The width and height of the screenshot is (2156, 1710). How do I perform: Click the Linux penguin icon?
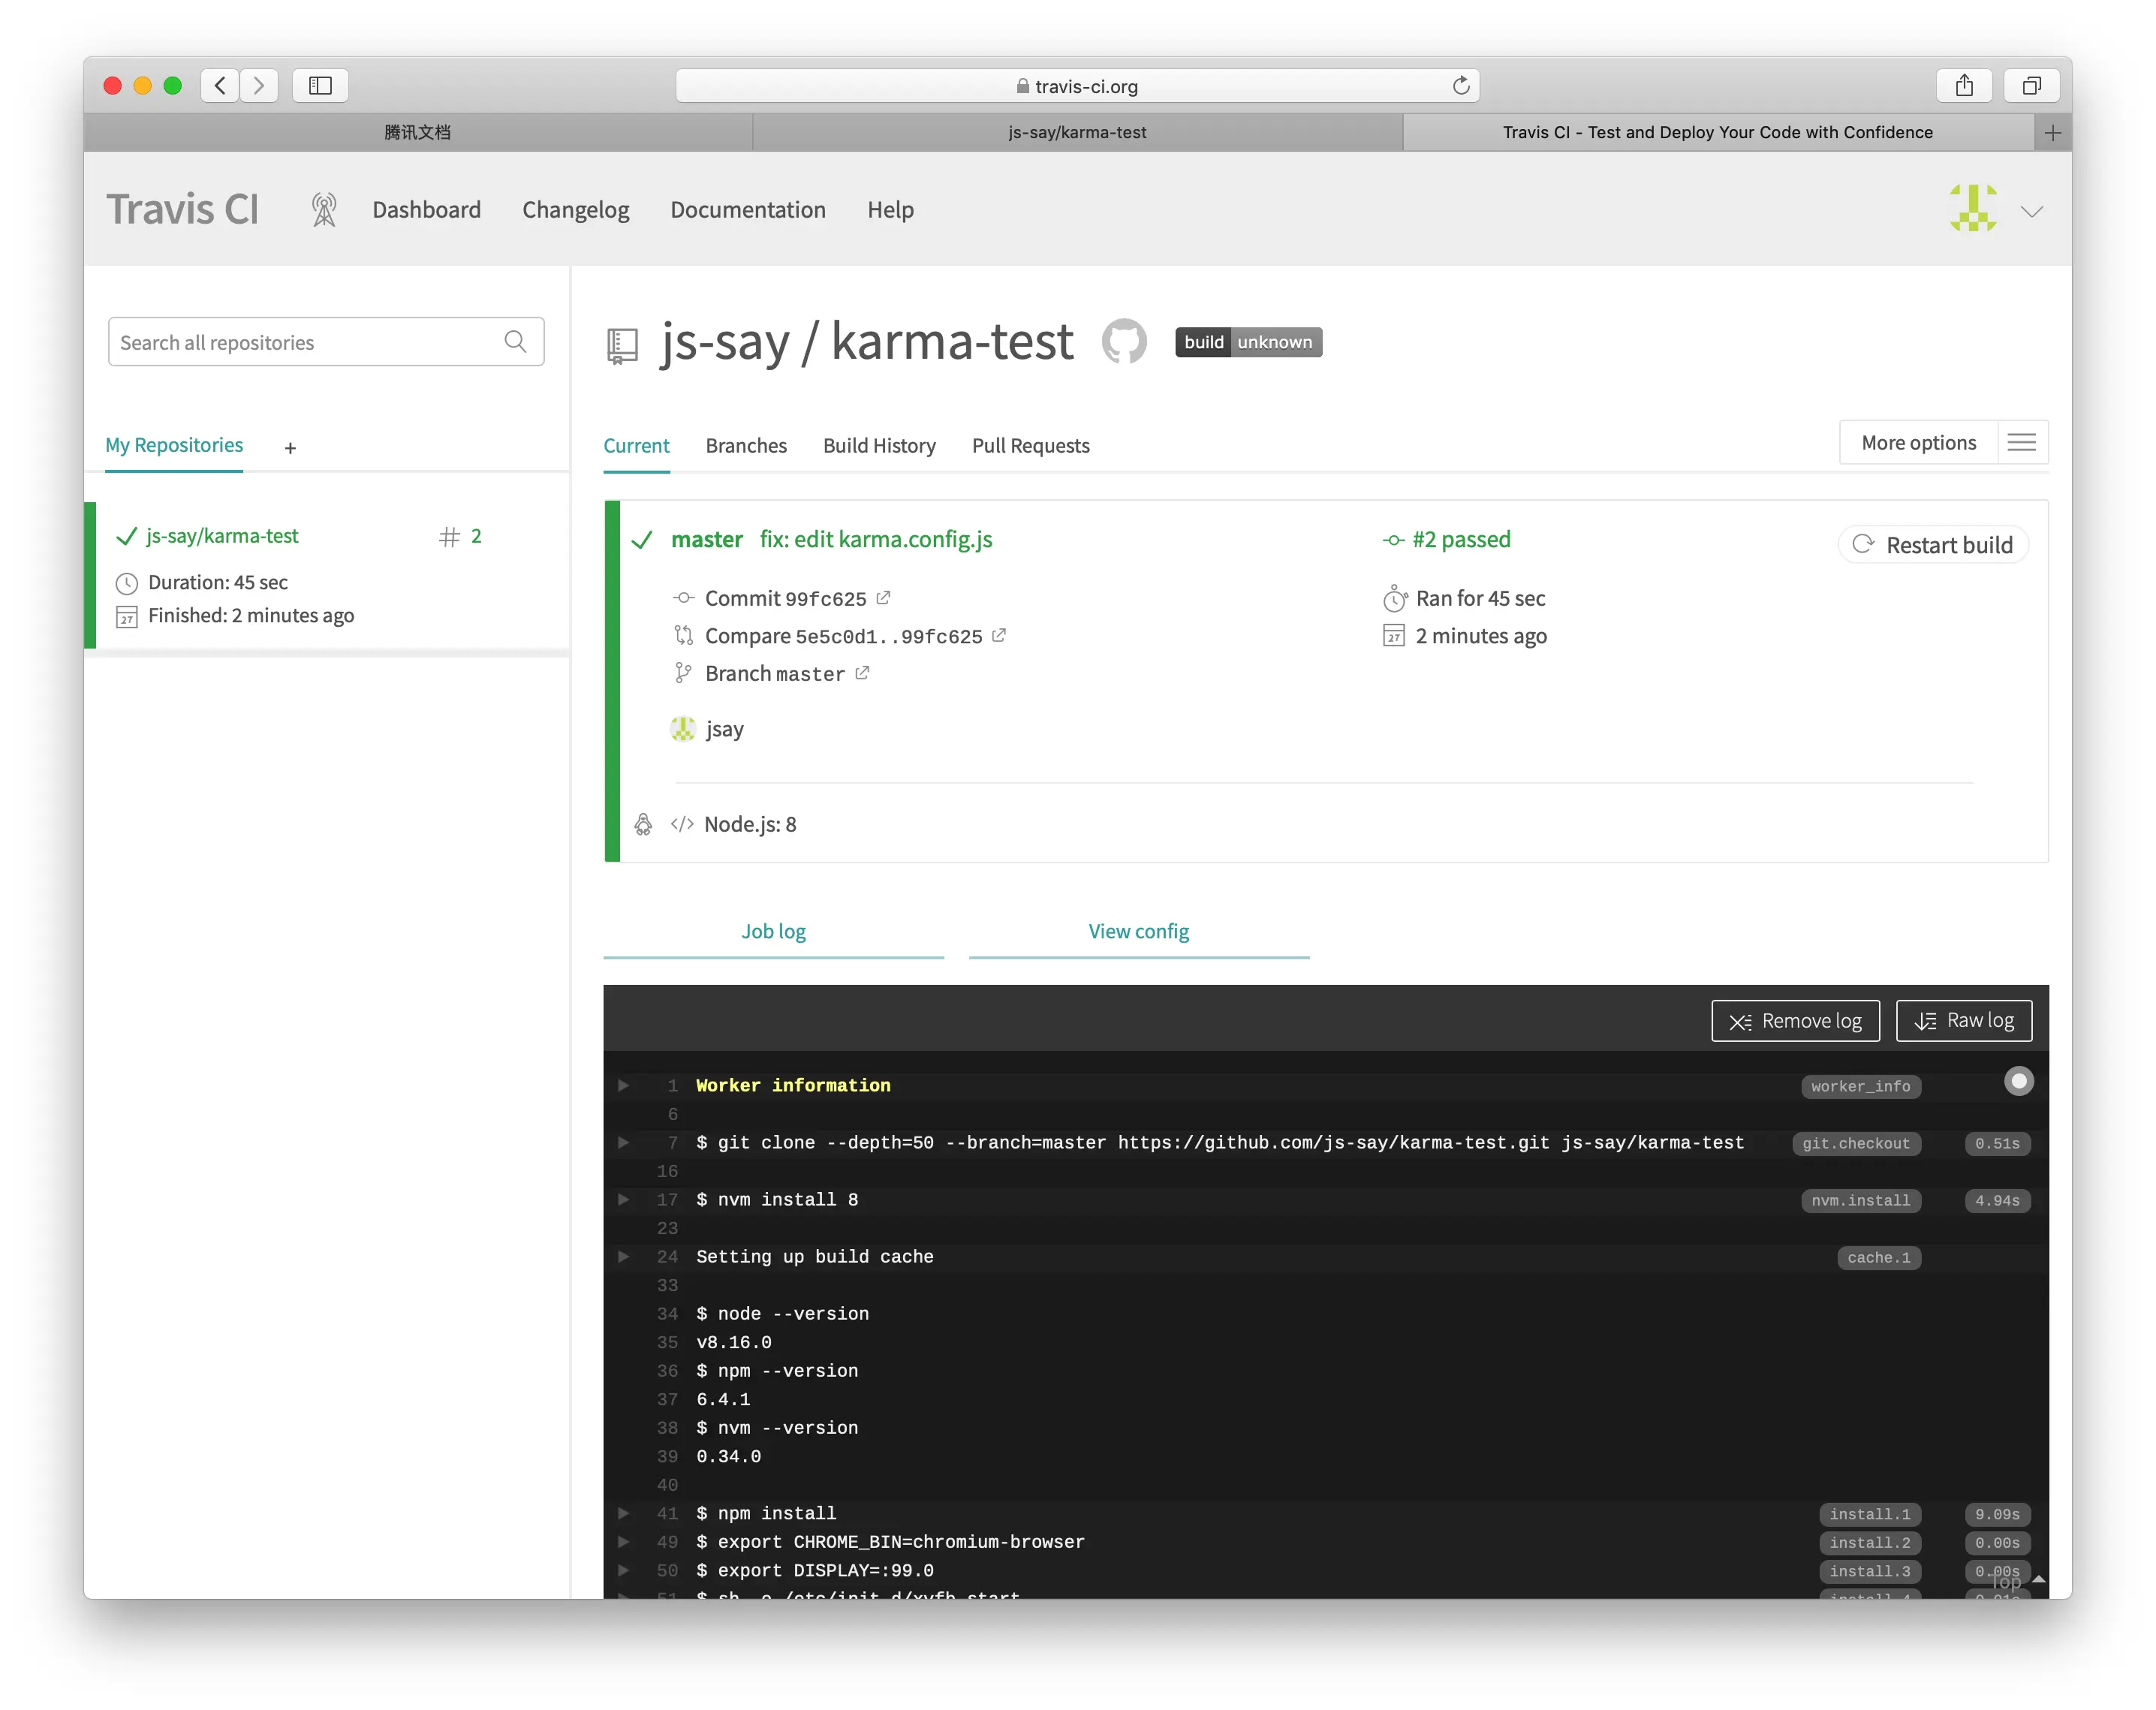(643, 824)
